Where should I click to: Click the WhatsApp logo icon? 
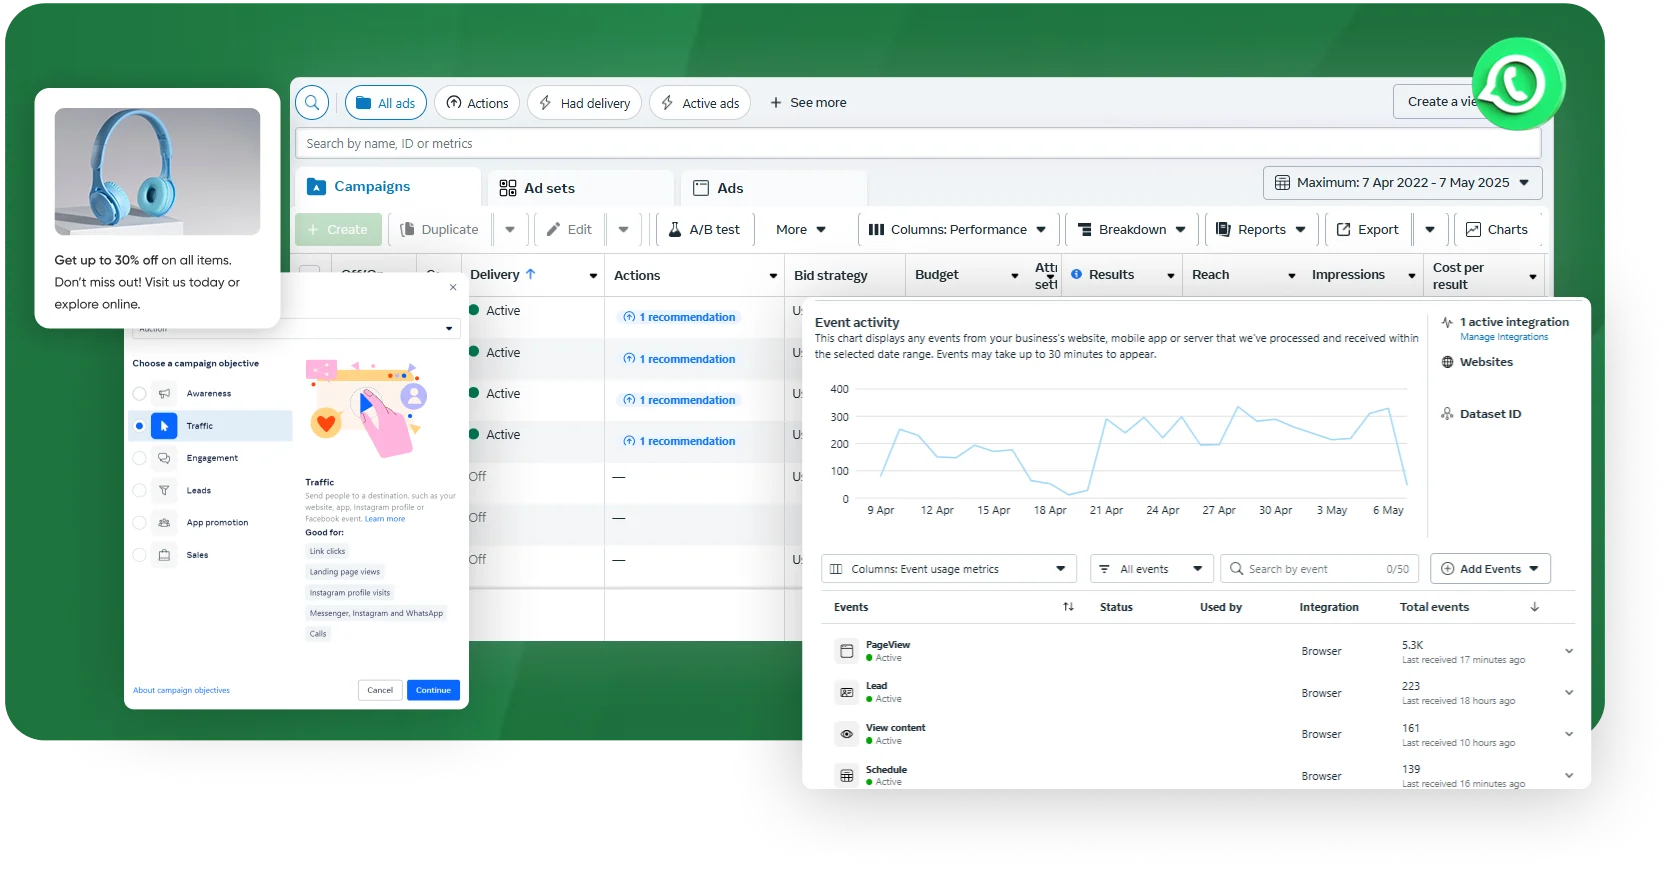pos(1517,85)
